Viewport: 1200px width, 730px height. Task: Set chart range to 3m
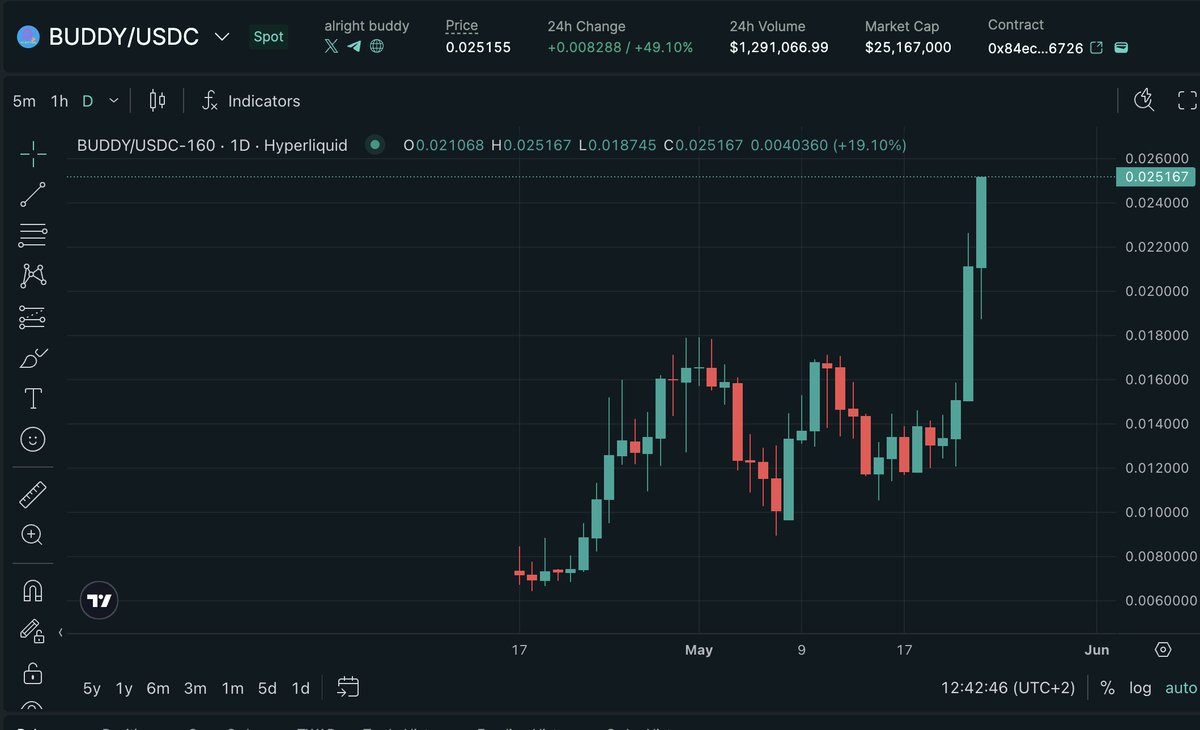pos(195,688)
